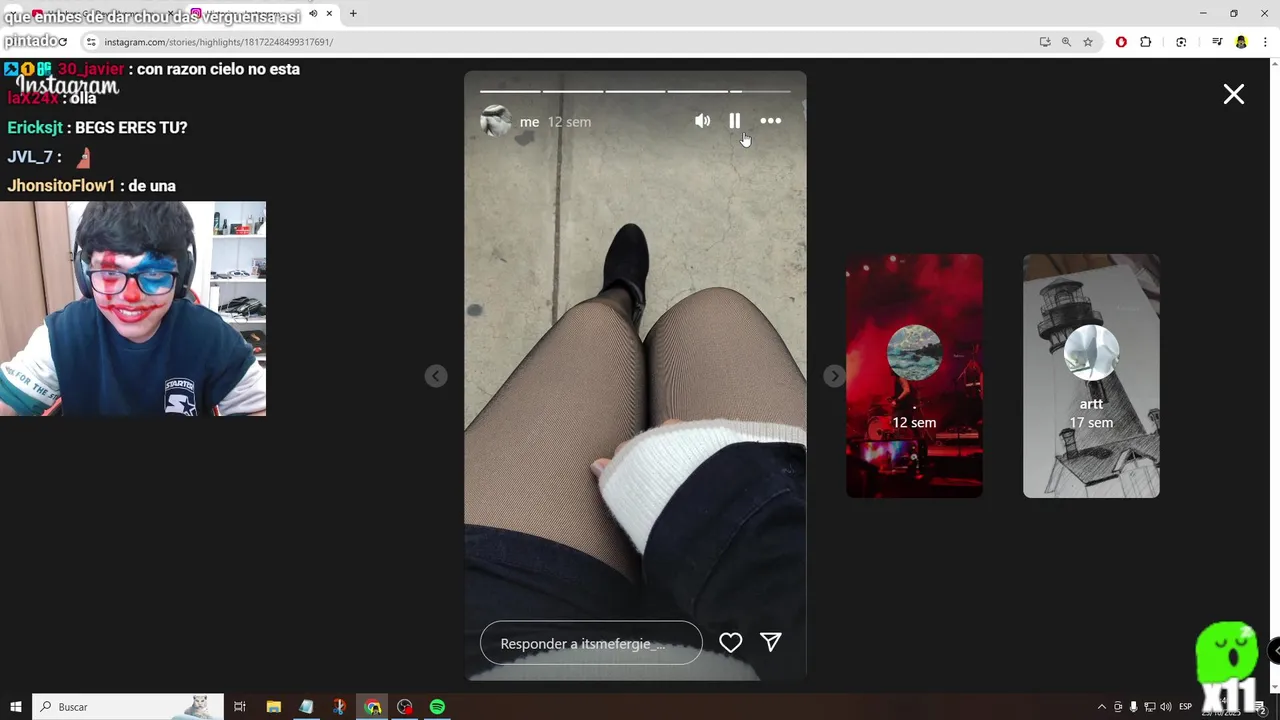The width and height of the screenshot is (1280, 720).
Task: Open a new tab with the plus button
Action: coord(353,14)
